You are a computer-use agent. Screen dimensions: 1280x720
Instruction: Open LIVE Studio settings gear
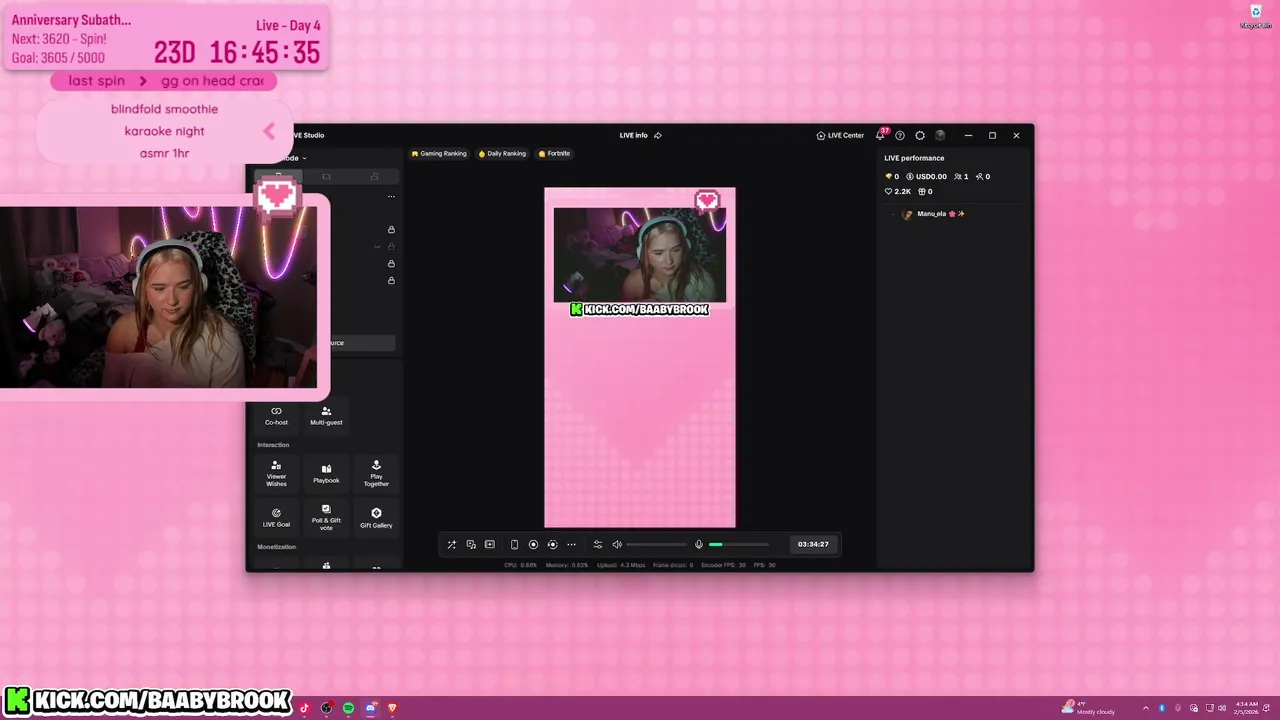[920, 135]
